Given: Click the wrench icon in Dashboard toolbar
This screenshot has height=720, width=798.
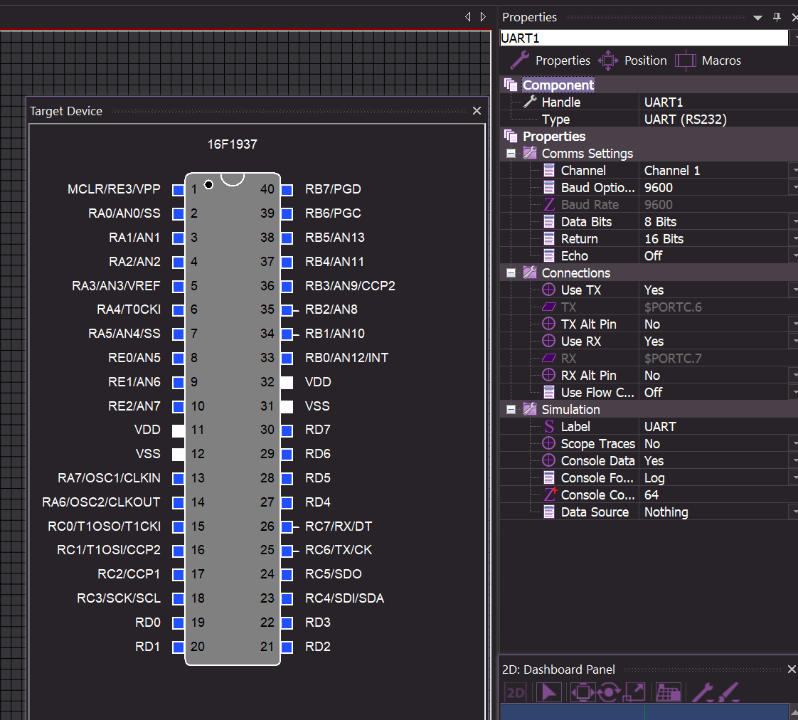Looking at the screenshot, I should 702,693.
